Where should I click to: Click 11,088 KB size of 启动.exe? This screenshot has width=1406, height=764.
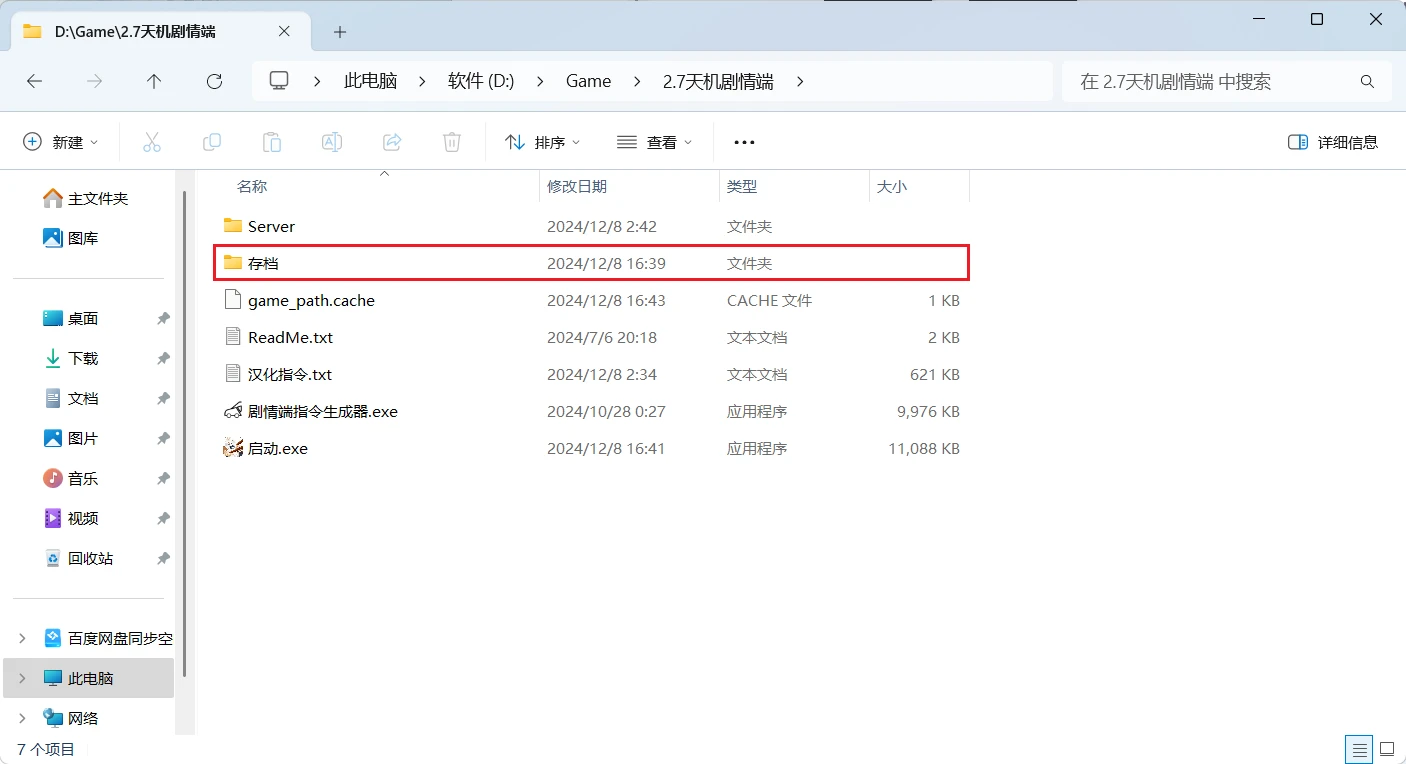click(x=924, y=449)
